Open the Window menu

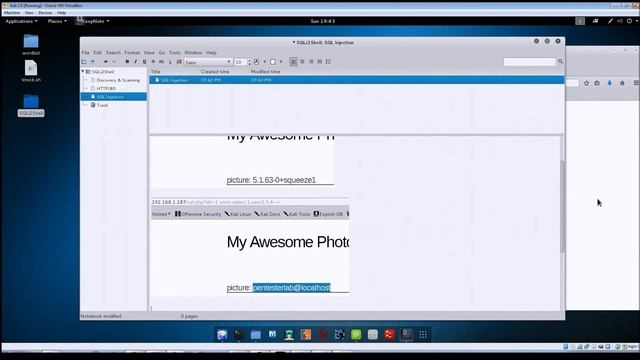[193, 53]
